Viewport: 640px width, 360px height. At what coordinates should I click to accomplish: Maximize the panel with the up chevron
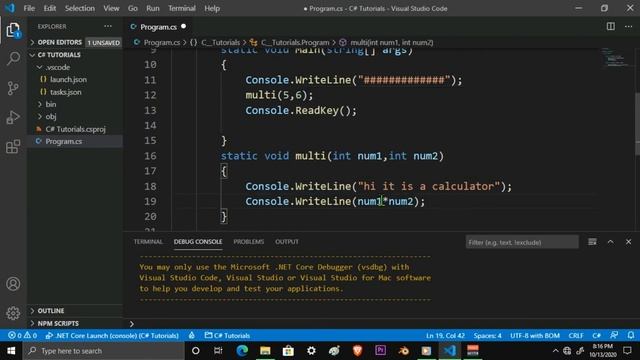tap(610, 242)
